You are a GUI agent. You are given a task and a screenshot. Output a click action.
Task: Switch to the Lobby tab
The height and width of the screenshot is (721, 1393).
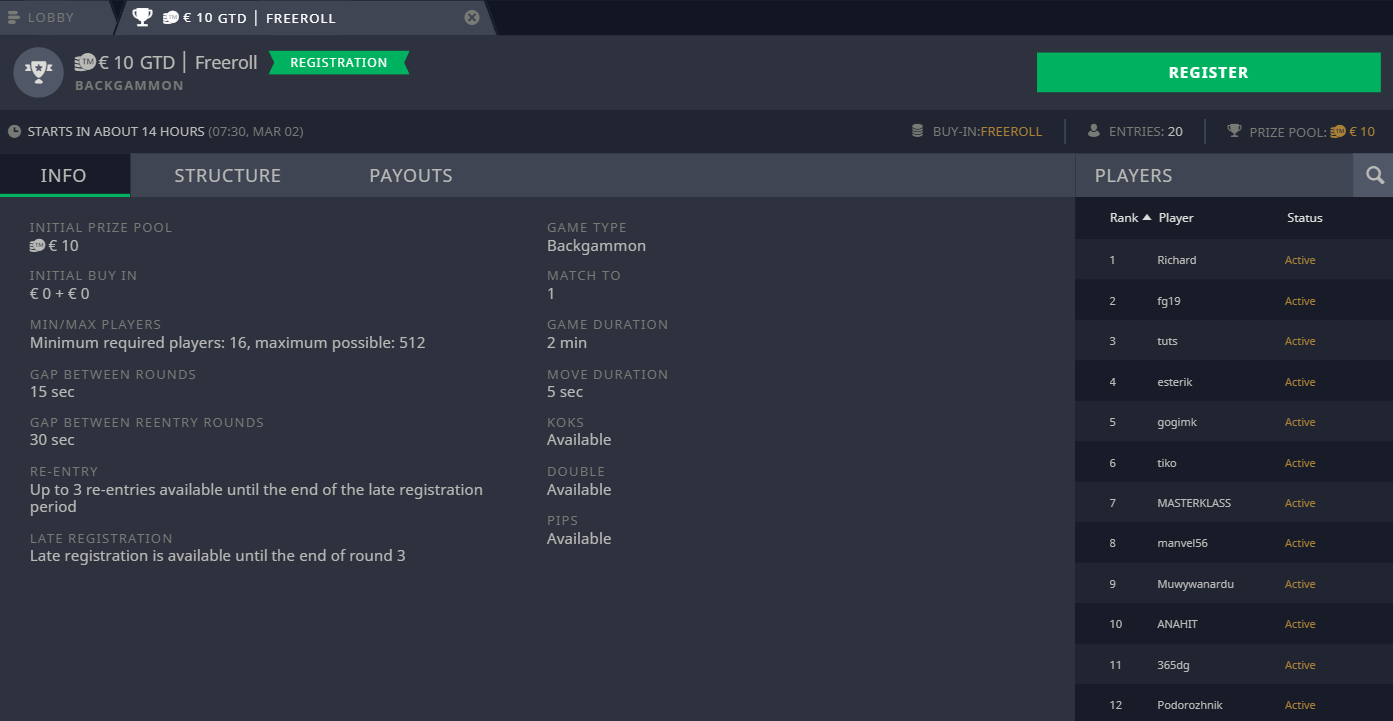[50, 17]
